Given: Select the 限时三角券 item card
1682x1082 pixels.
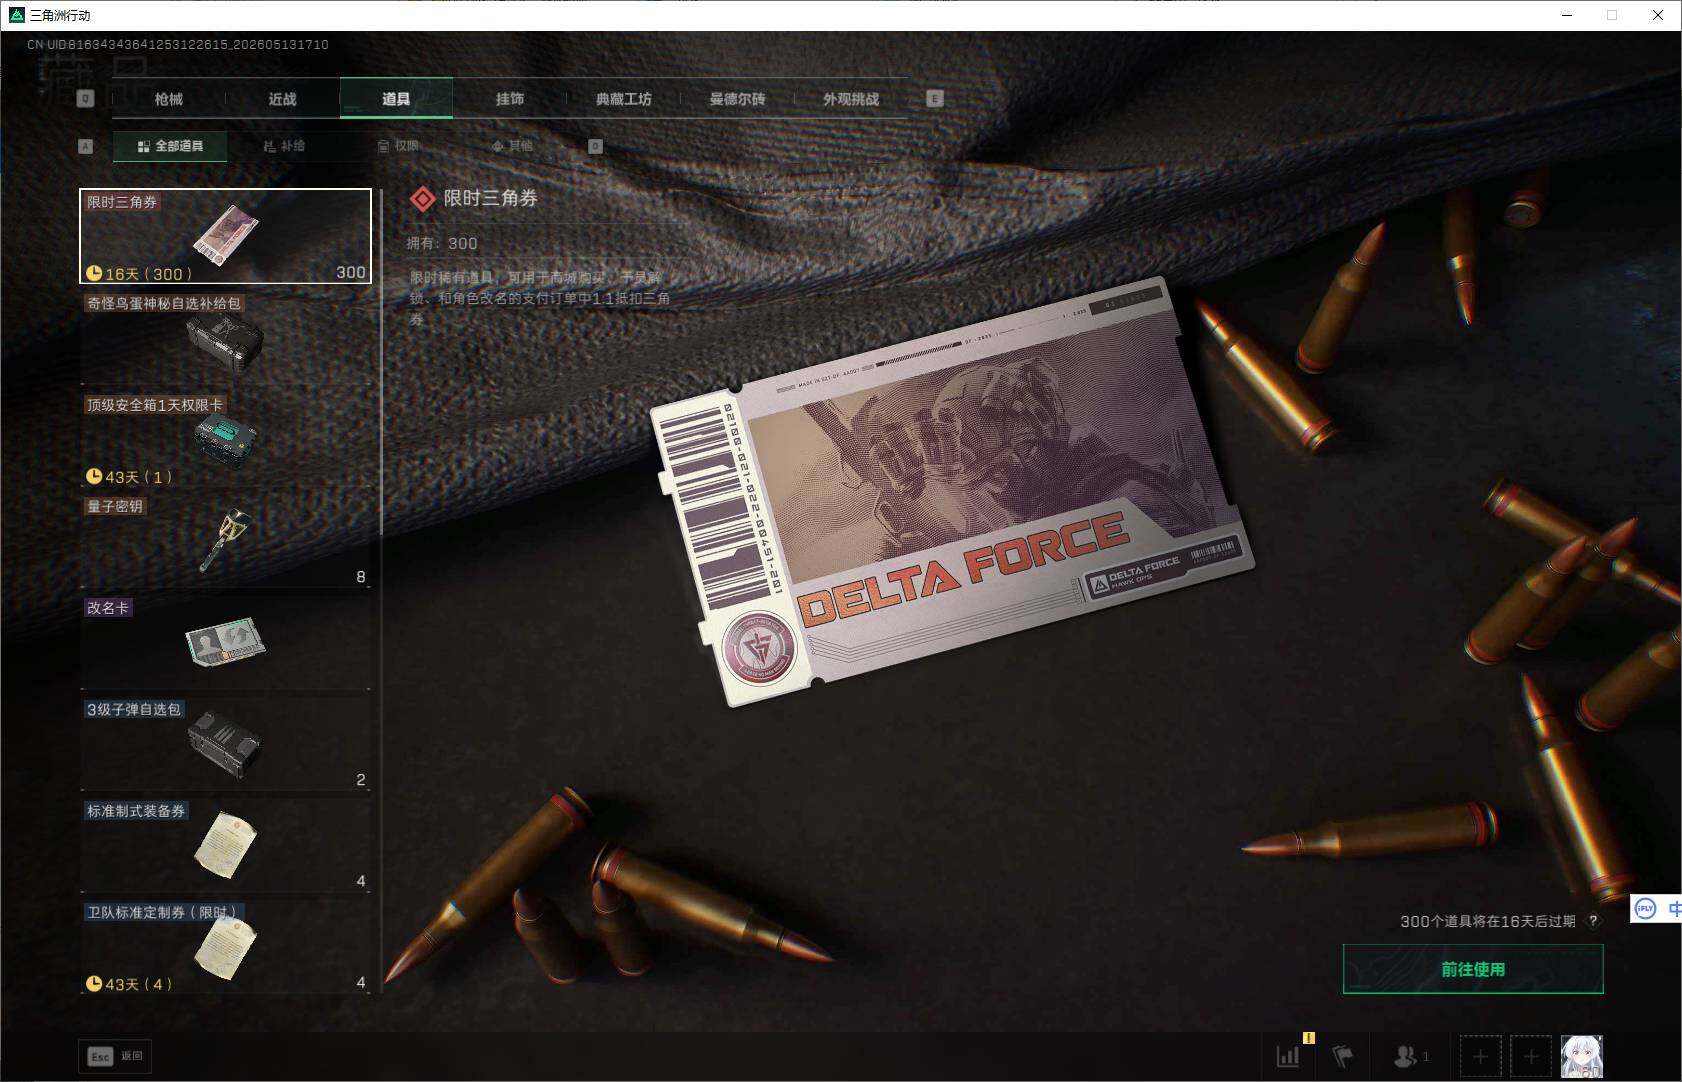Looking at the screenshot, I should click(x=225, y=236).
